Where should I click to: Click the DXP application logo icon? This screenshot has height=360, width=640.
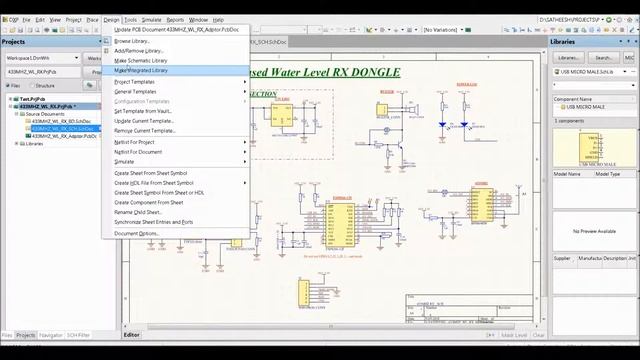5,20
